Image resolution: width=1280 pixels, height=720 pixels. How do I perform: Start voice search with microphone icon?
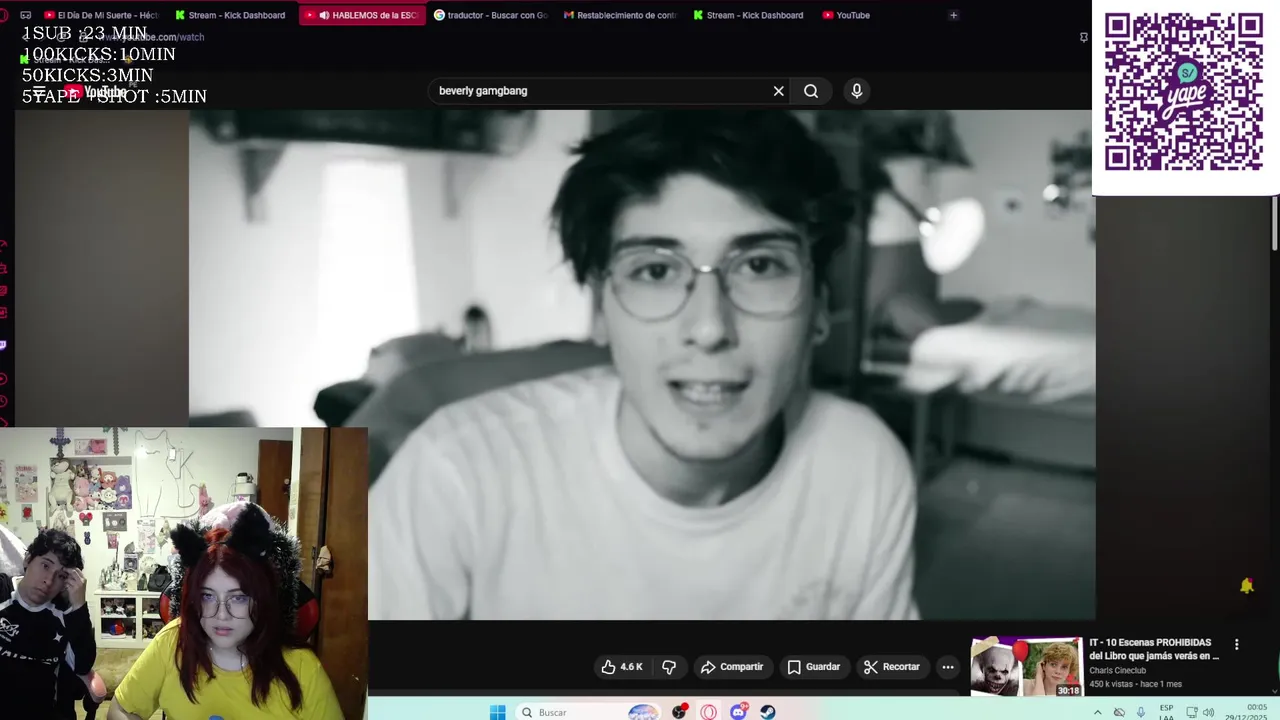(x=856, y=91)
